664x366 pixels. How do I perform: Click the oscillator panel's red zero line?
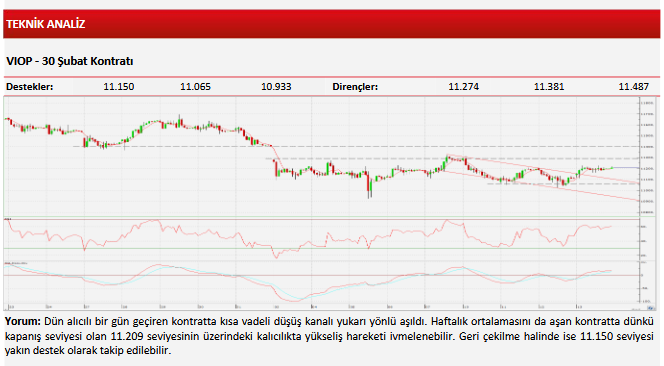(321, 275)
